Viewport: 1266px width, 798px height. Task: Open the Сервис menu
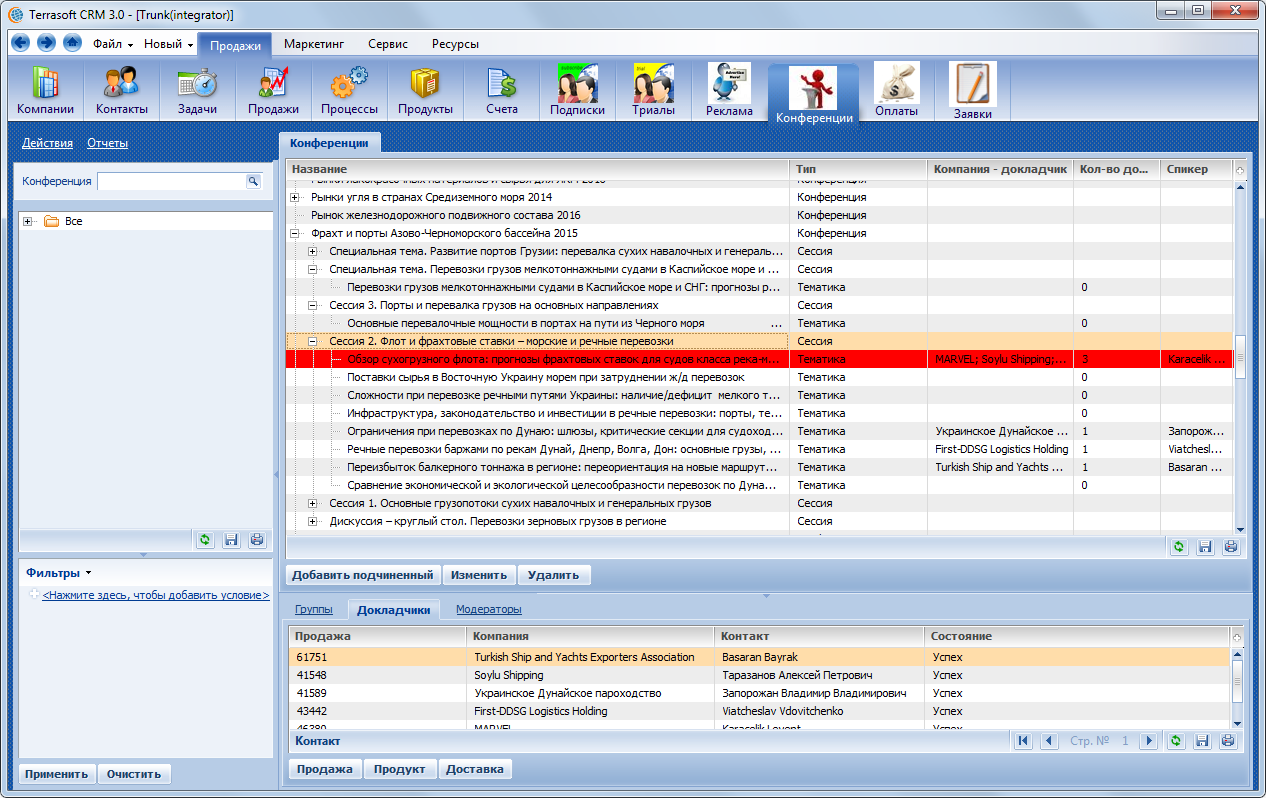tap(388, 44)
